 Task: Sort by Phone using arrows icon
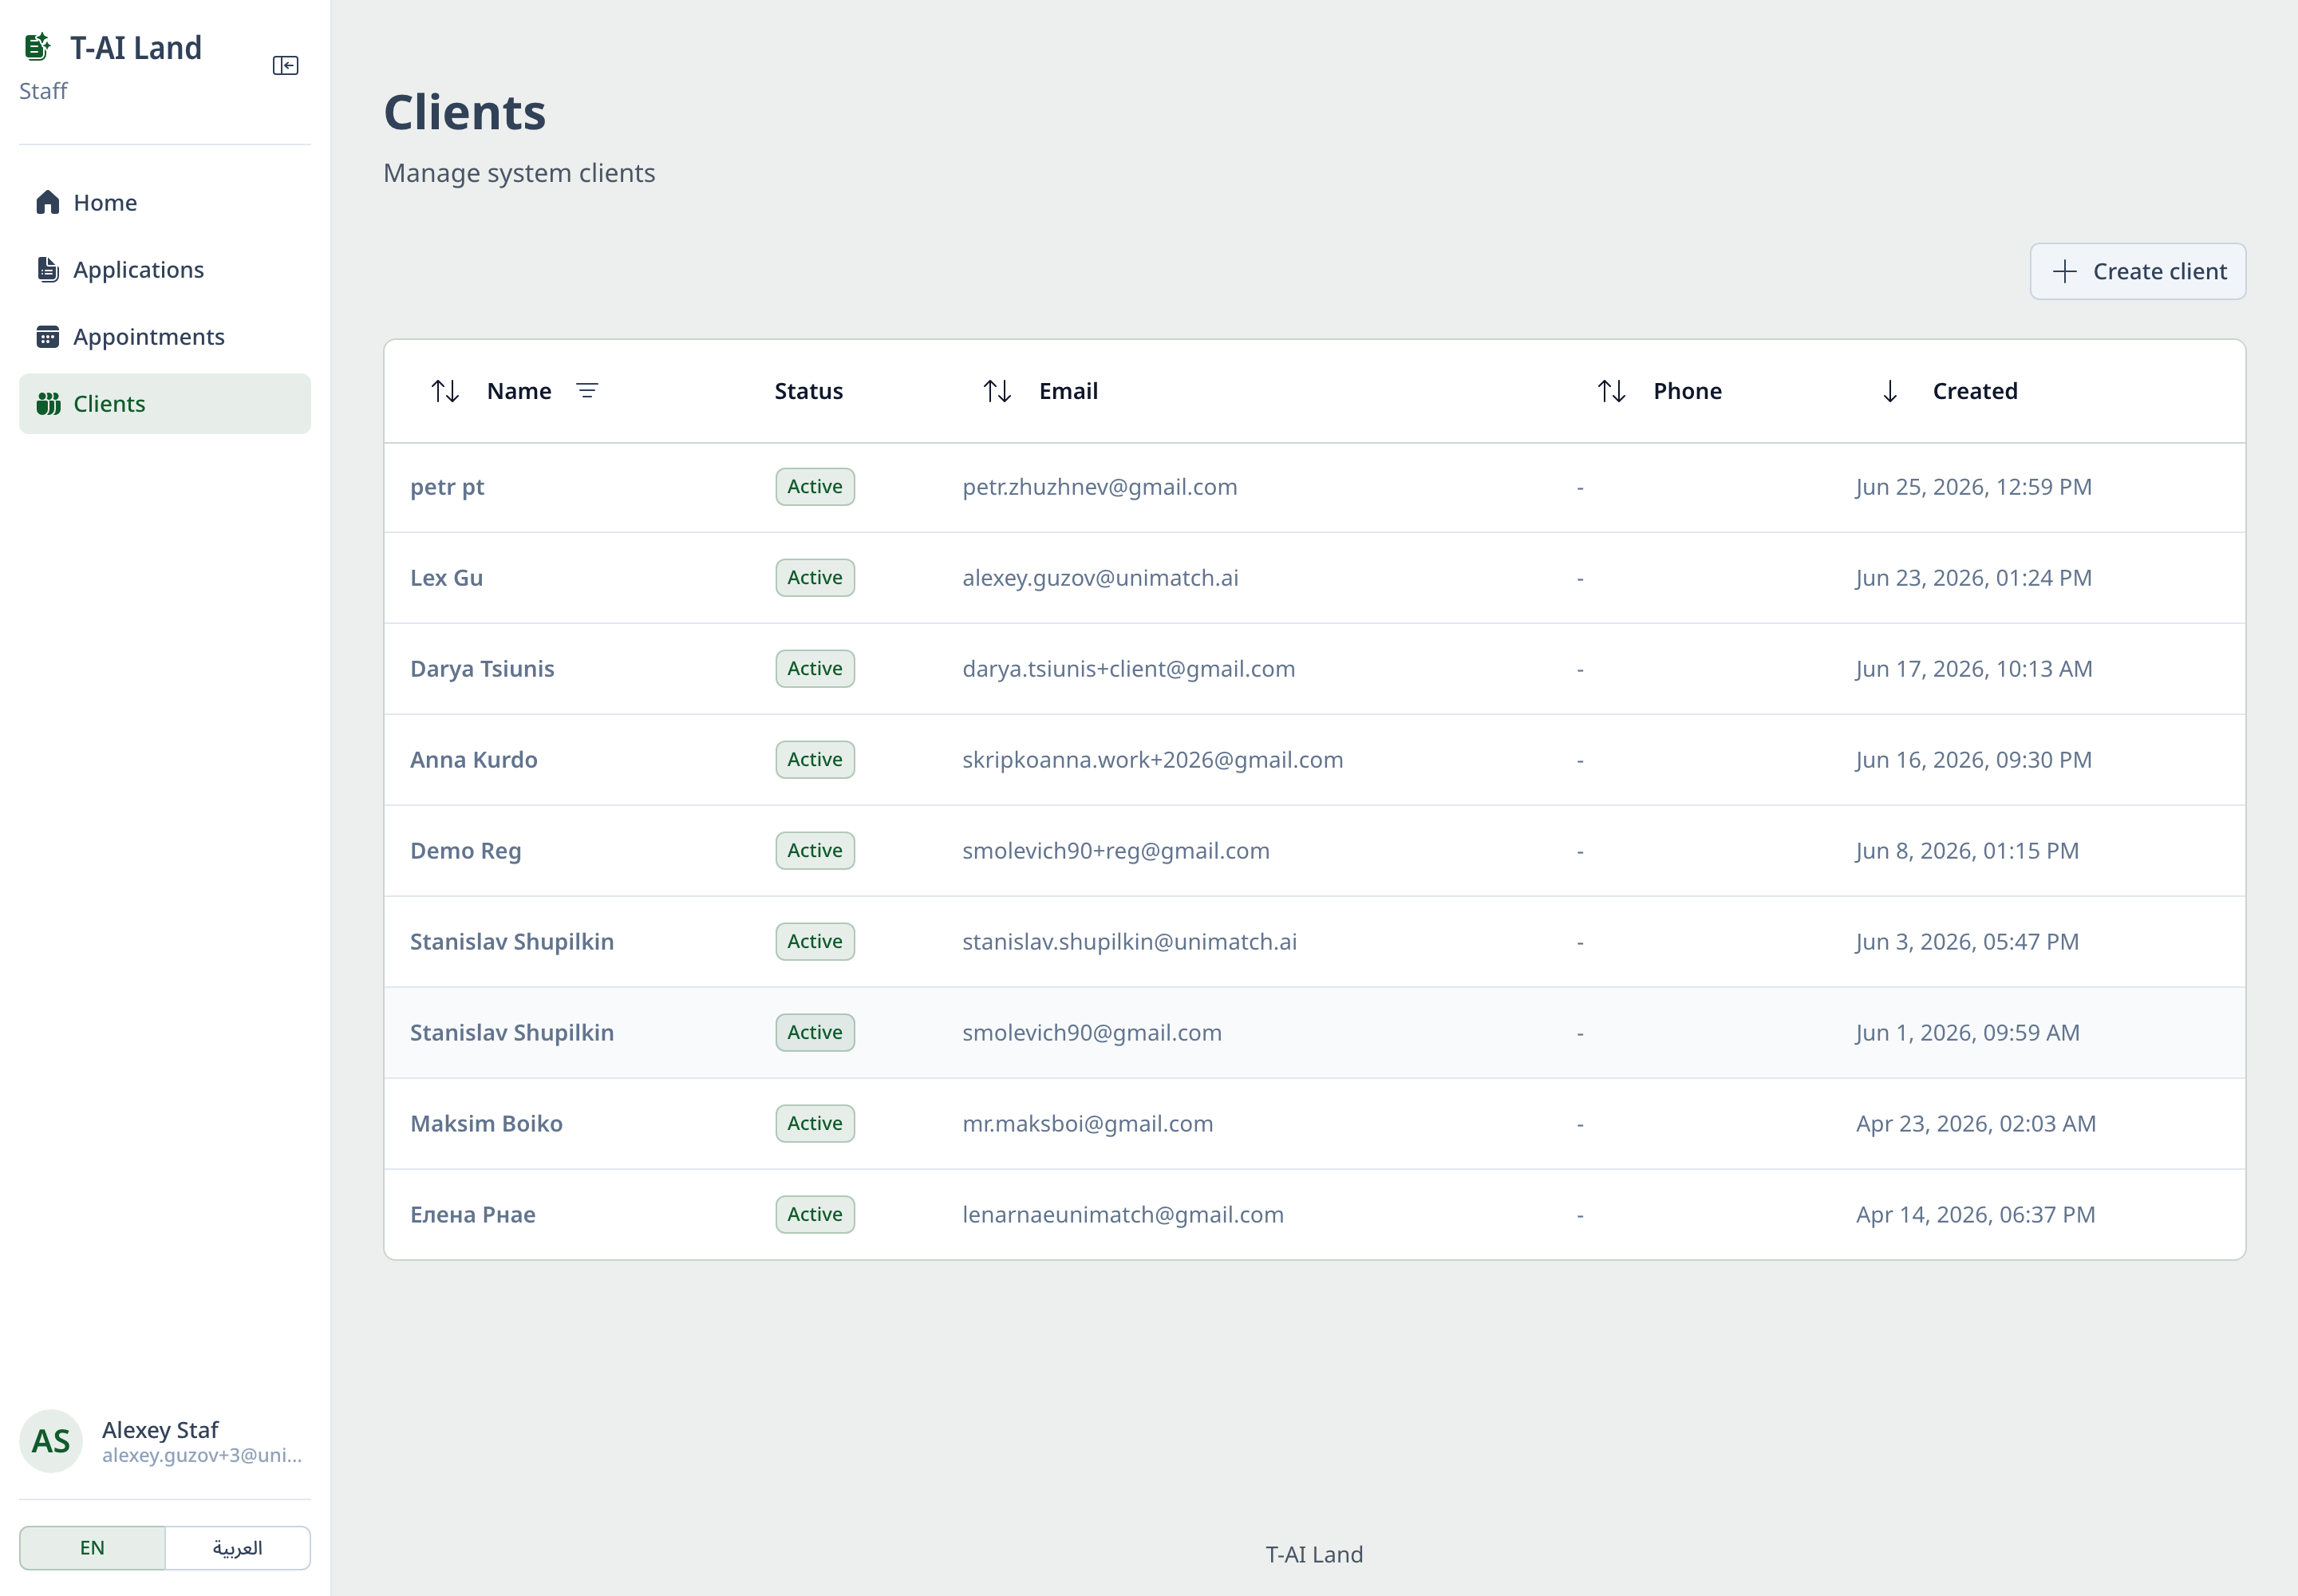[x=1611, y=391]
